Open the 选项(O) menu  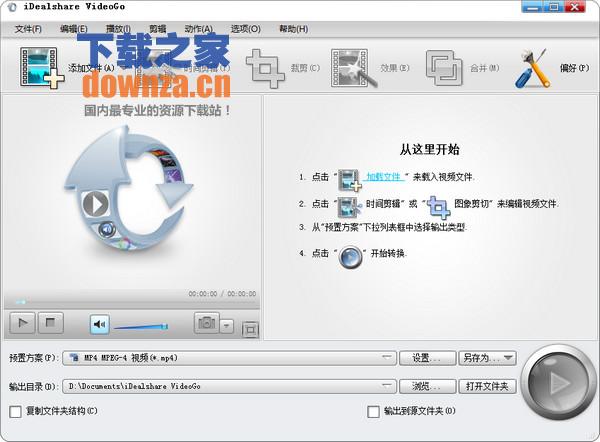pos(245,29)
